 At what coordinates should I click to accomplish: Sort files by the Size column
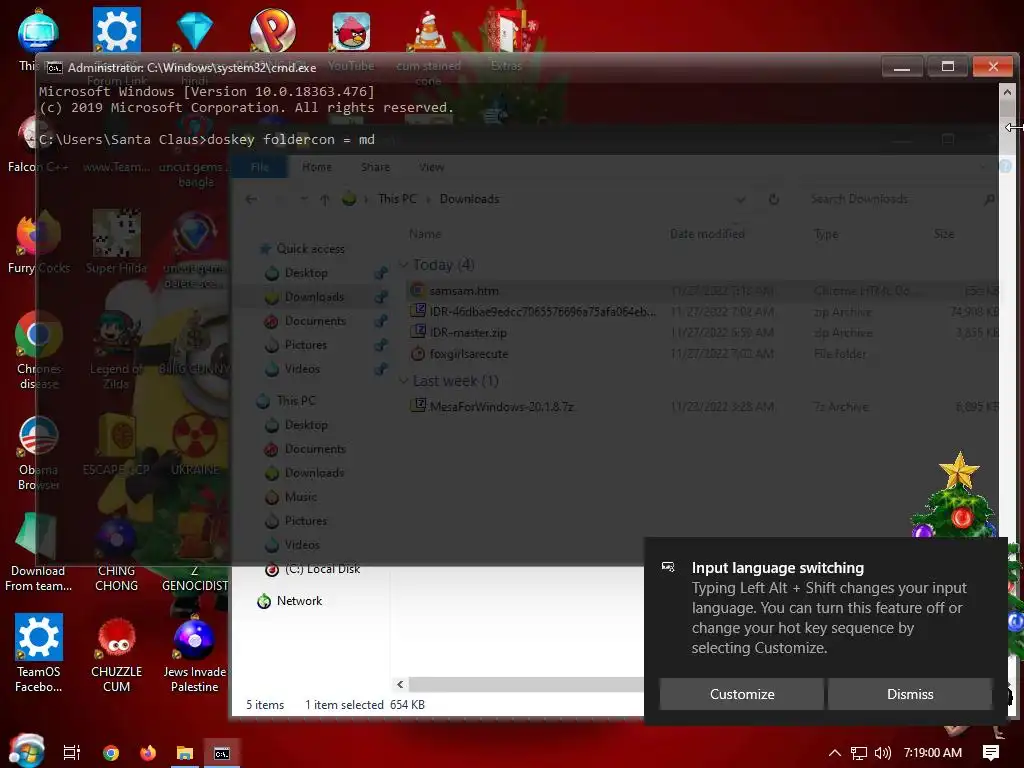coord(944,234)
